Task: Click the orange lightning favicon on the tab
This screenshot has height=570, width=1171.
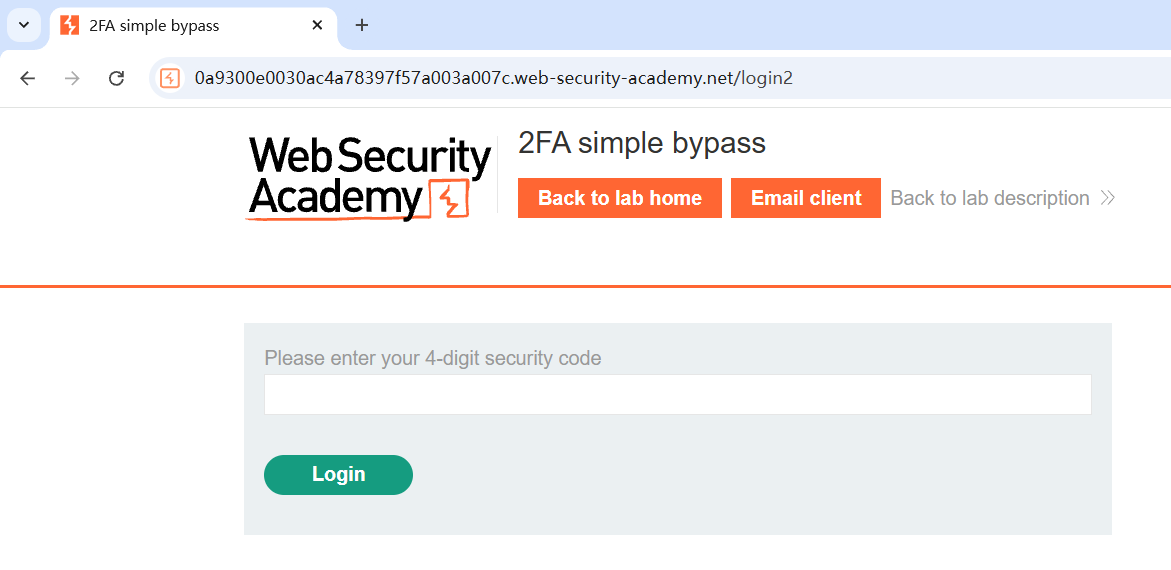Action: click(69, 25)
